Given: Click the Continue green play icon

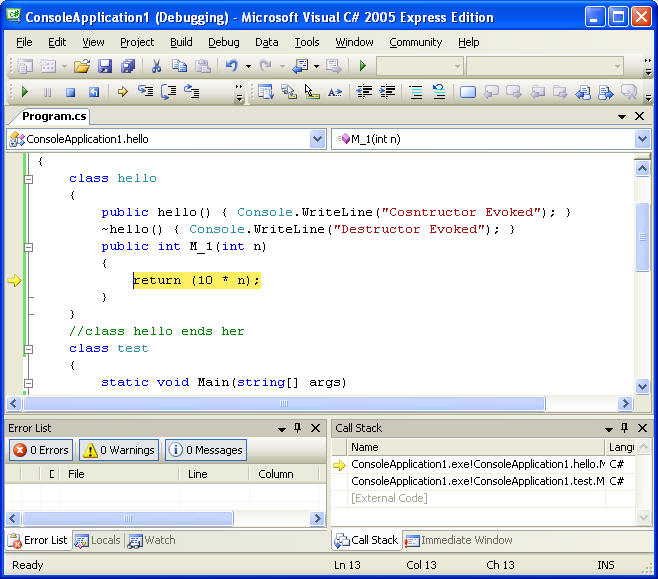Looking at the screenshot, I should tap(25, 92).
